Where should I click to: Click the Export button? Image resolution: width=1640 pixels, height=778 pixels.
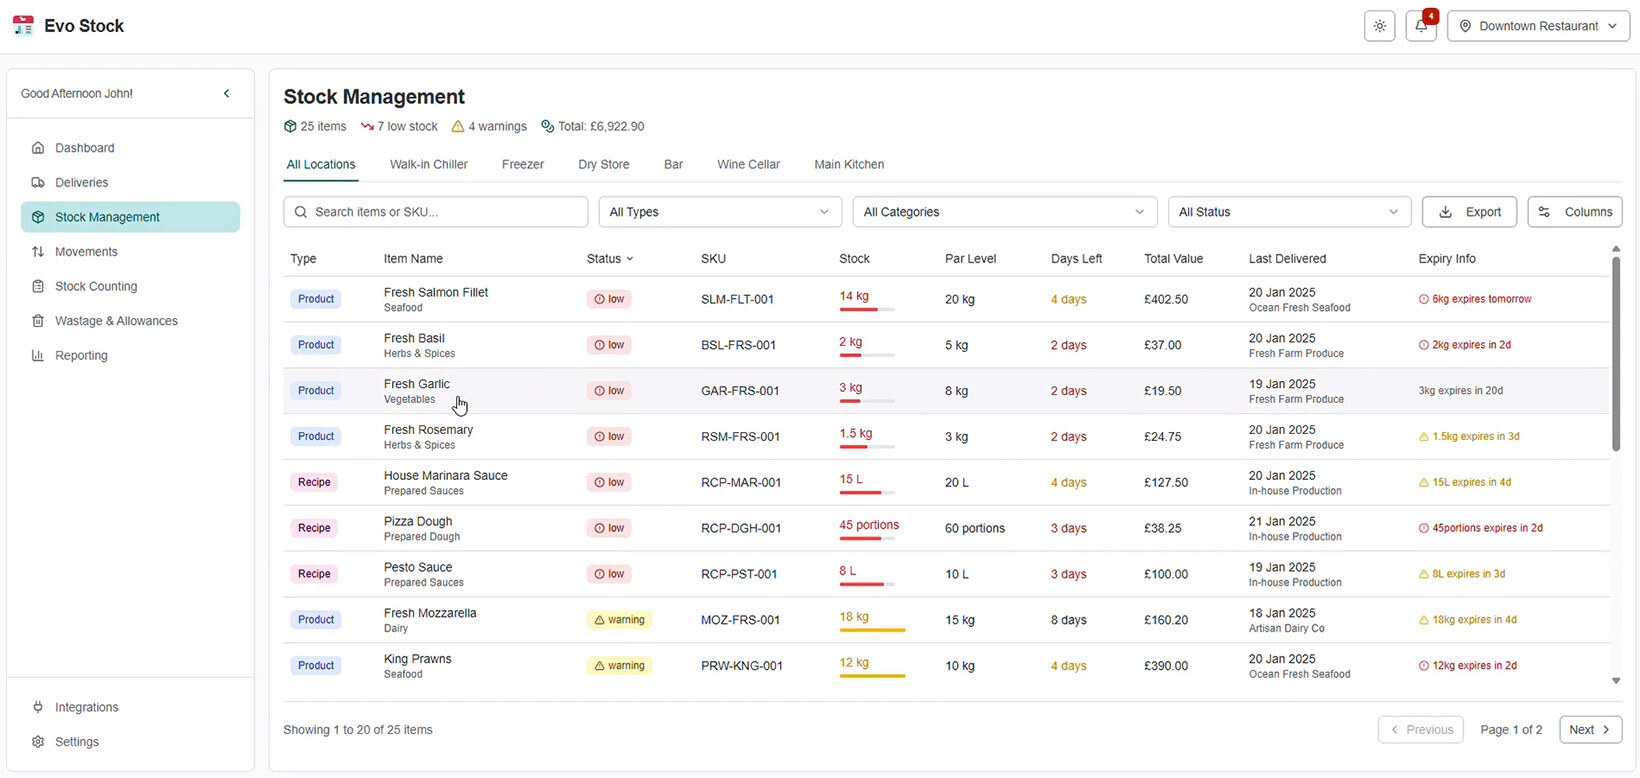(x=1469, y=212)
